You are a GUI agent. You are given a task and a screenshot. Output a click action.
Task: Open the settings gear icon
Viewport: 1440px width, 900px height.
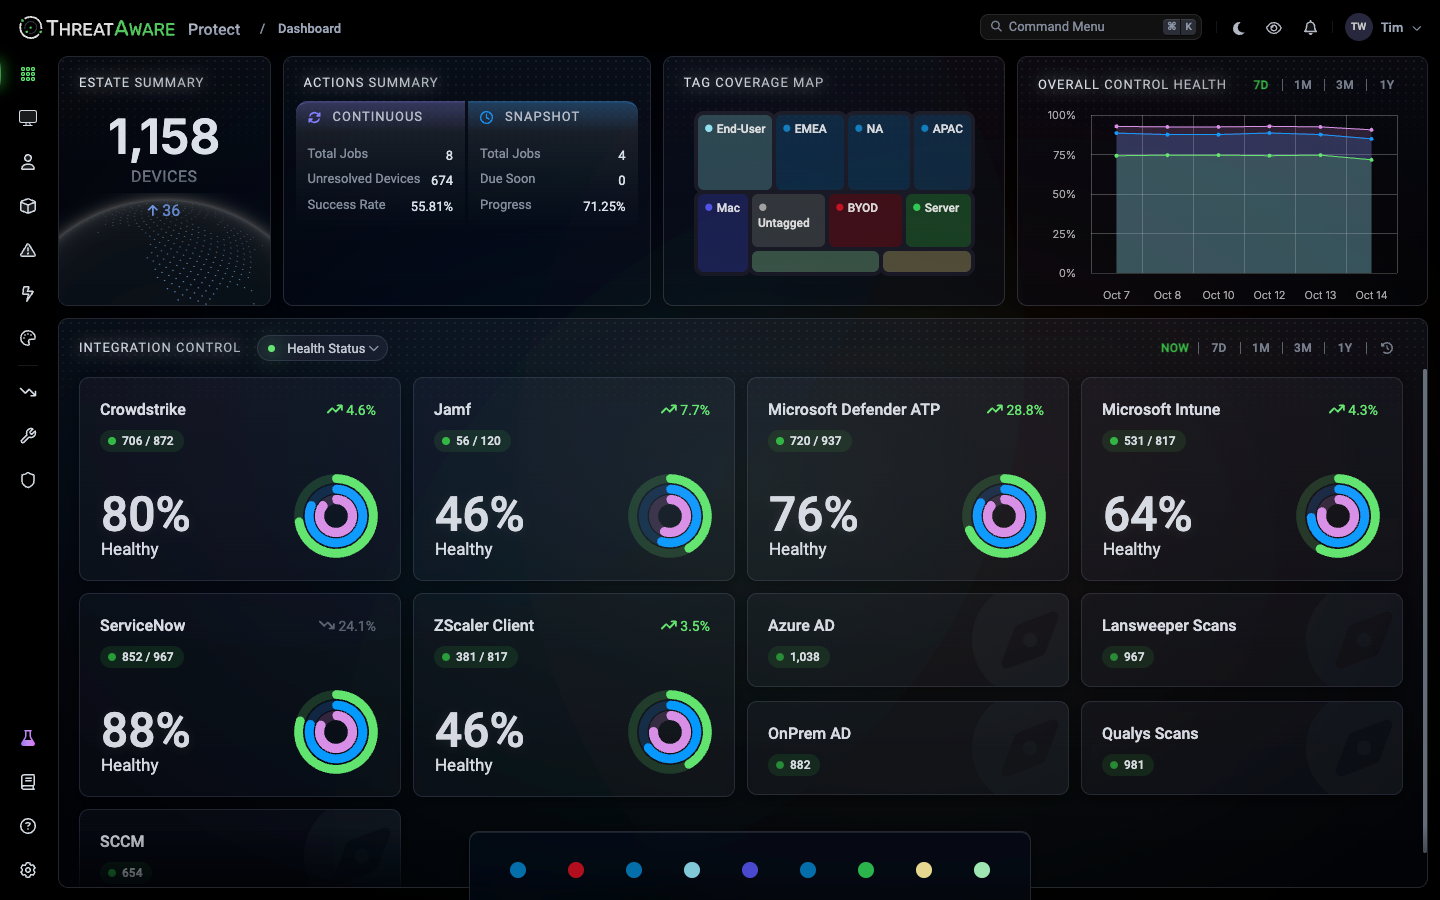point(28,870)
